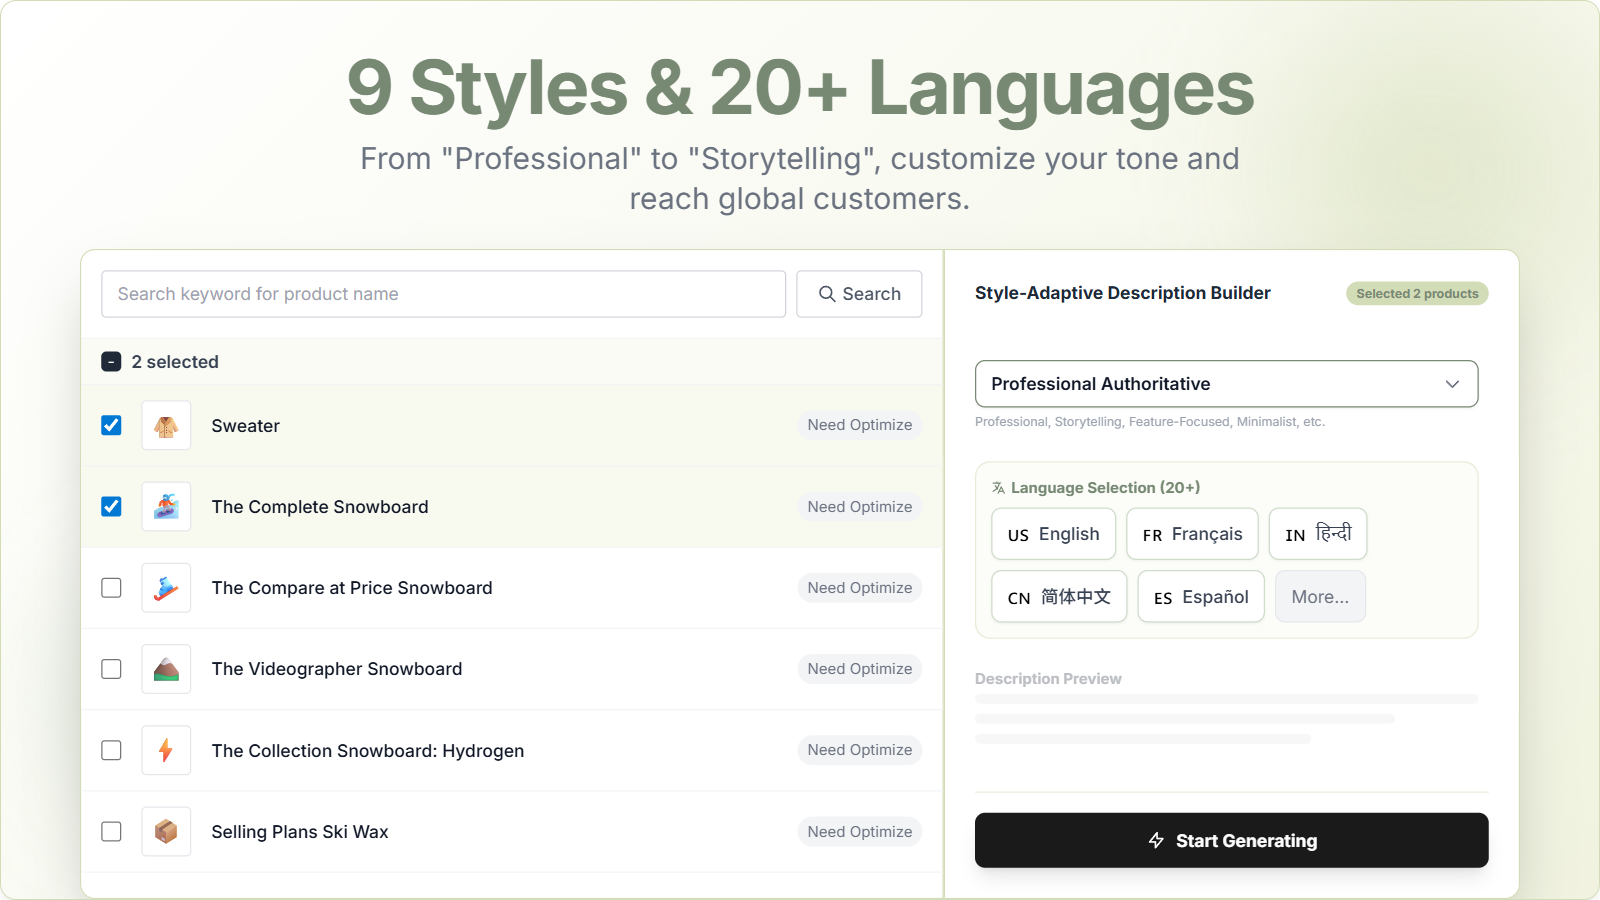
Task: Uncheck The Complete Snowboard checkbox
Action: (111, 506)
